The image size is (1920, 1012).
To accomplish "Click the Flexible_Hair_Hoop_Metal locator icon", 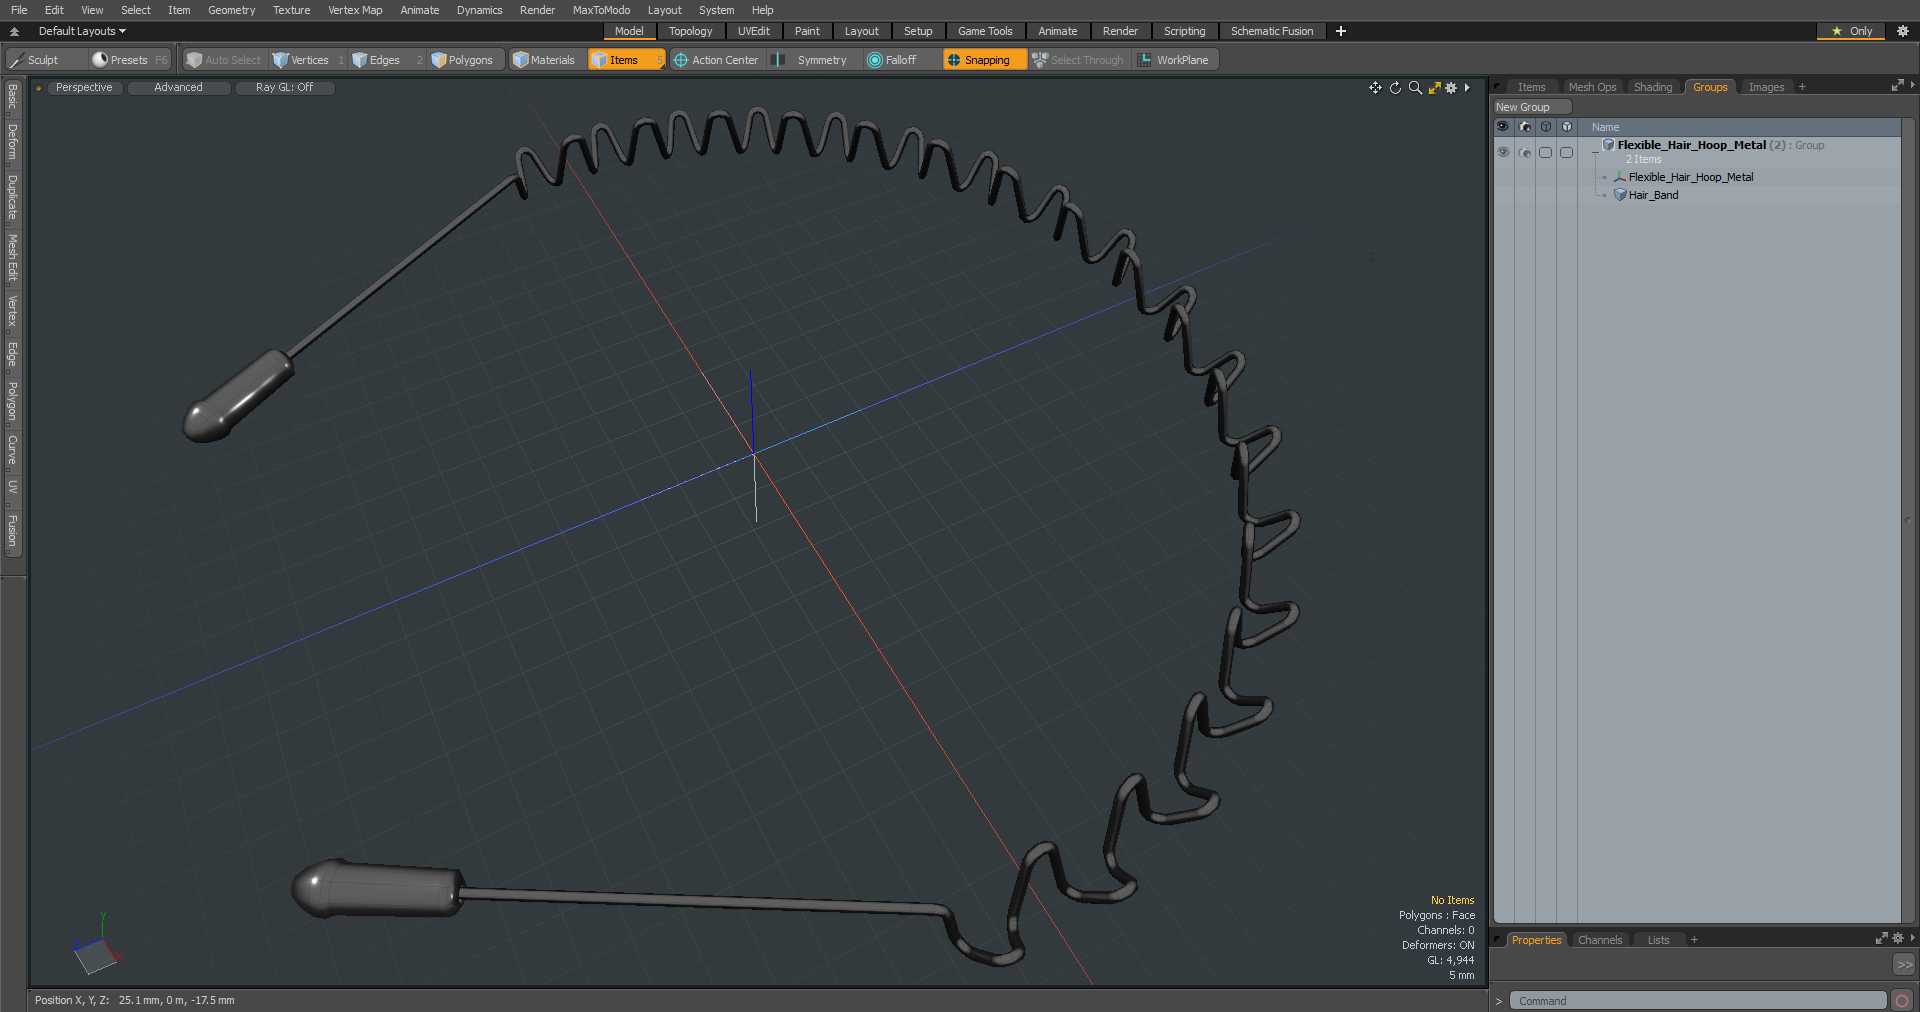I will coord(1620,177).
